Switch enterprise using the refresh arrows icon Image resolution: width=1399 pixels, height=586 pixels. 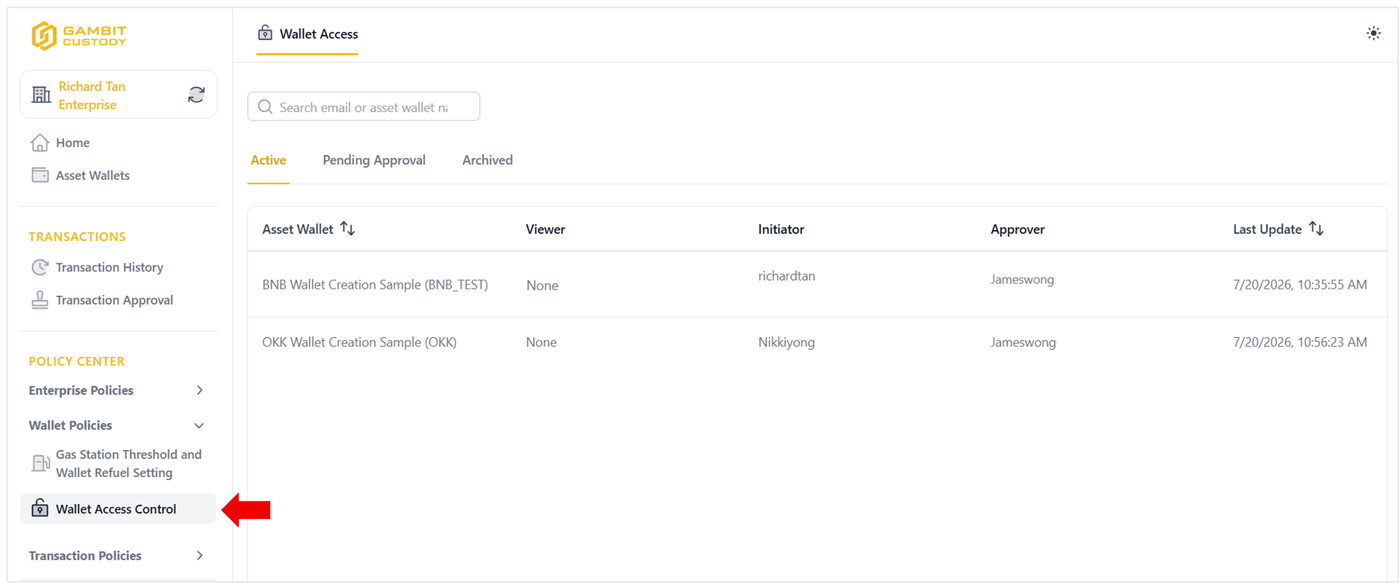[196, 95]
